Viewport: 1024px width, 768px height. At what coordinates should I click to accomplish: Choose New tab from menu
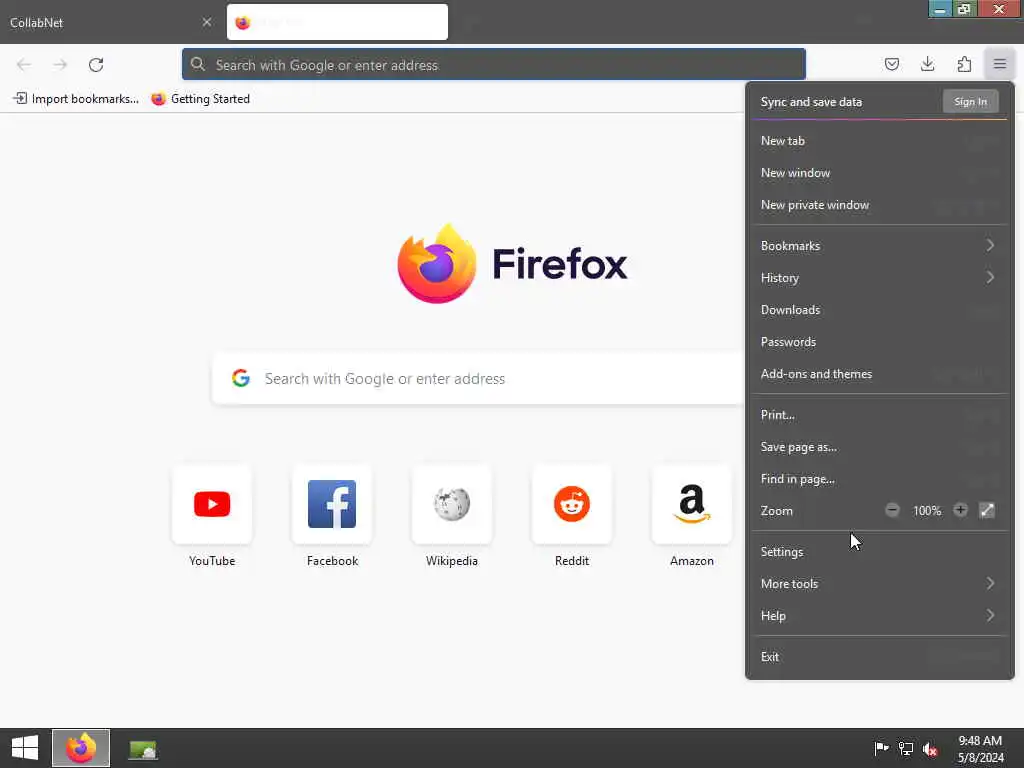[880, 140]
